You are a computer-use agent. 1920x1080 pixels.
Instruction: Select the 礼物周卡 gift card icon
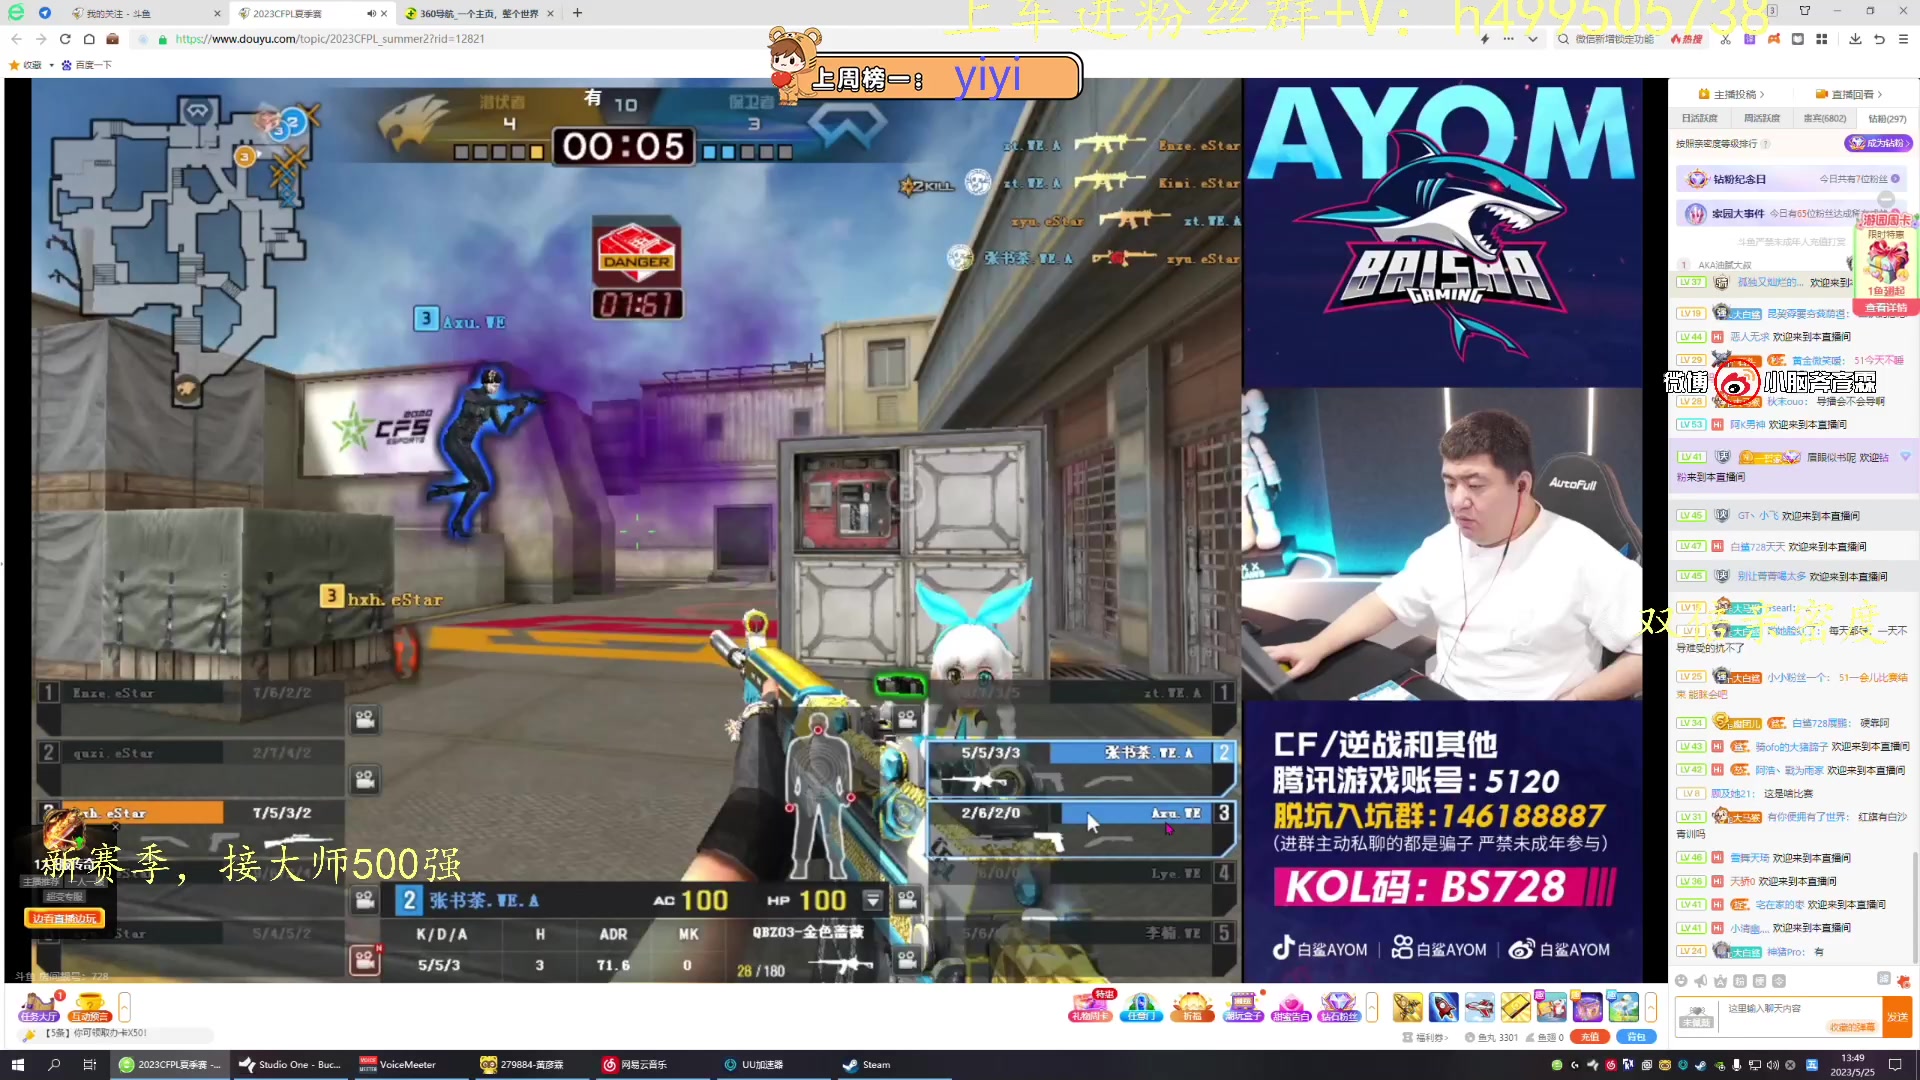click(1090, 1006)
